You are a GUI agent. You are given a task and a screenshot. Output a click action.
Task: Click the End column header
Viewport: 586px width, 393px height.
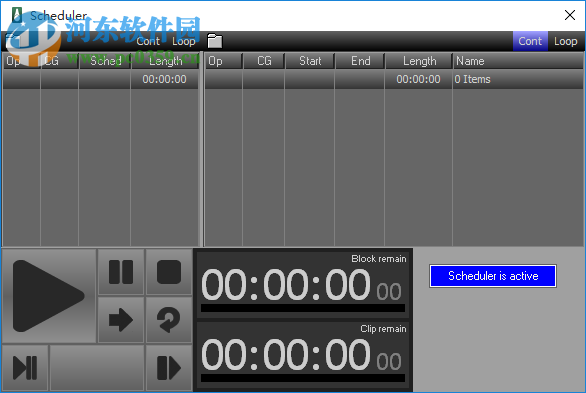[x=360, y=61]
